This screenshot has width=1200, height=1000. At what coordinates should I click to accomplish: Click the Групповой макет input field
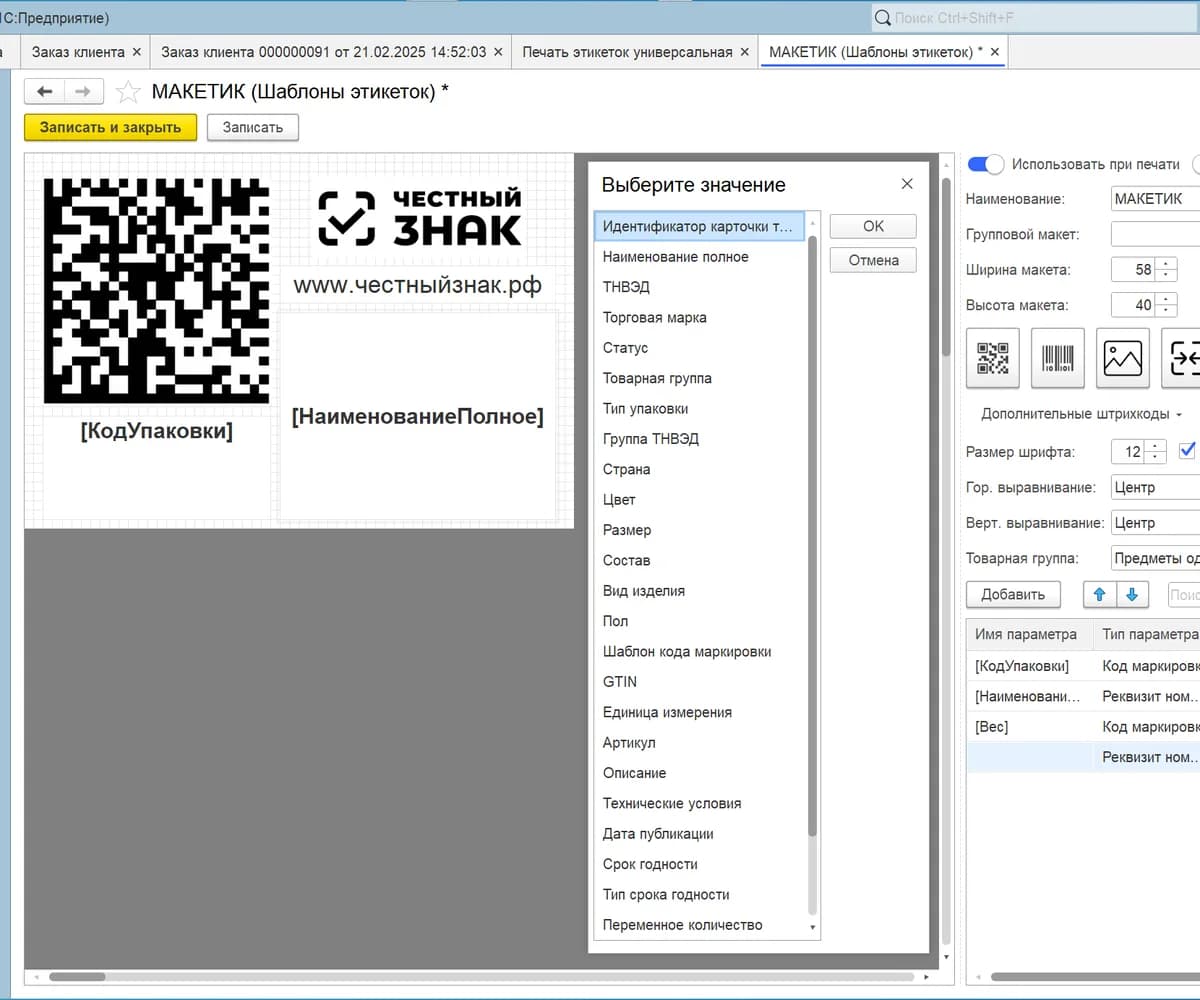1156,234
